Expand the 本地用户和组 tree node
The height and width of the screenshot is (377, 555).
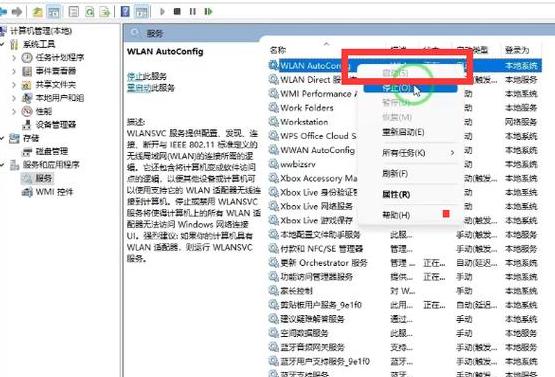(14, 98)
